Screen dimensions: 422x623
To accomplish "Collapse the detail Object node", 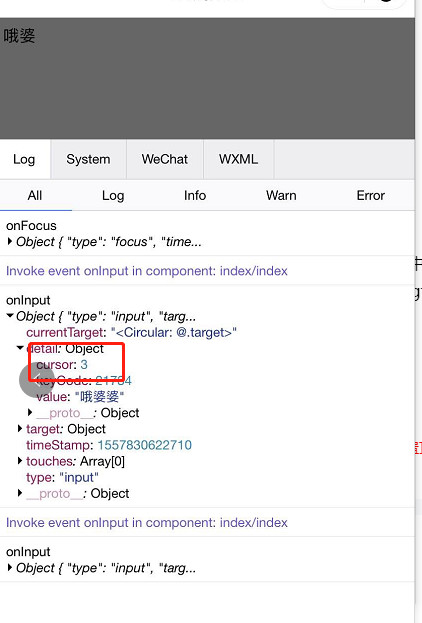I will click(x=20, y=348).
